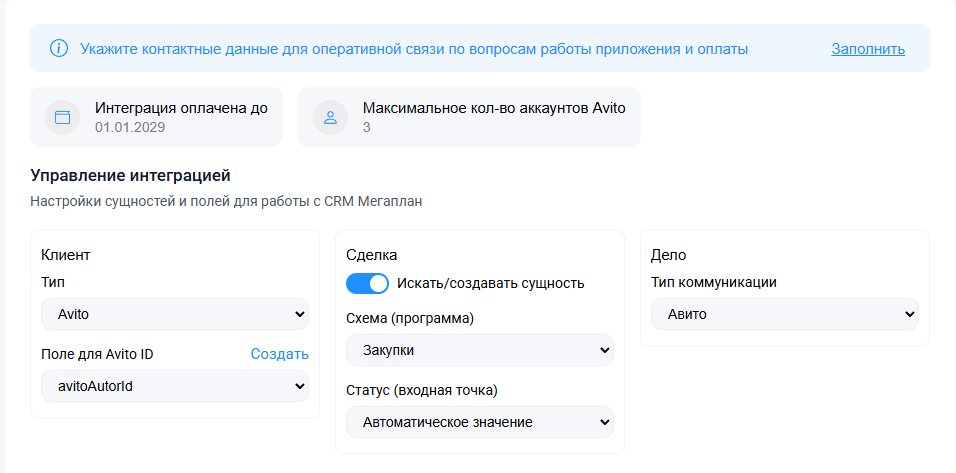Click the user icon for Avito accounts
956x473 pixels.
click(x=329, y=117)
